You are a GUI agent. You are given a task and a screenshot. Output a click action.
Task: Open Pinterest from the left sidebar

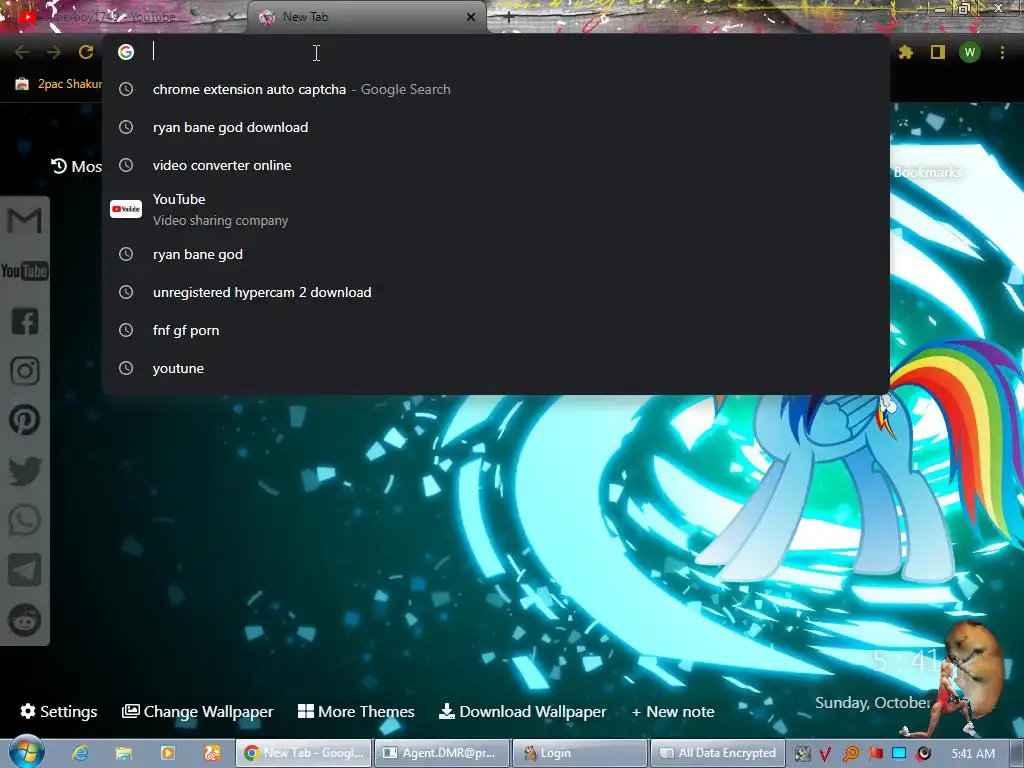(x=25, y=420)
